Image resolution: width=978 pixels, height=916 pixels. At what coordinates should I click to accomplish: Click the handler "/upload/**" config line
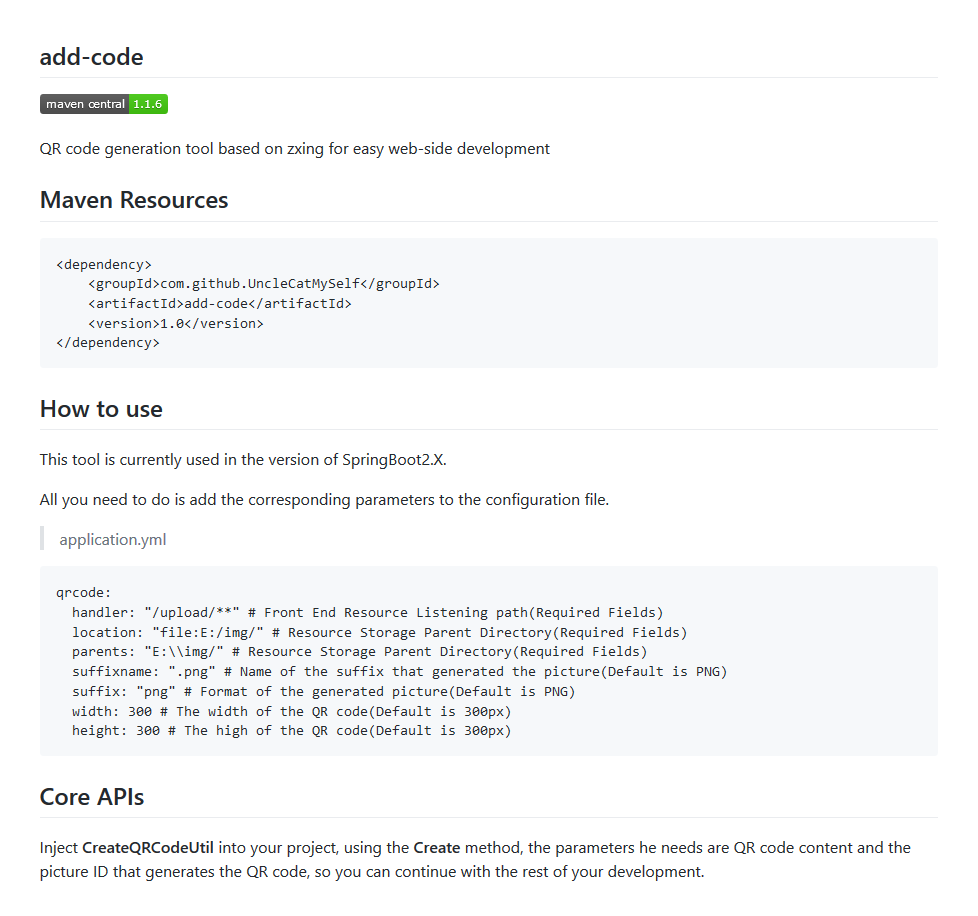coord(366,612)
